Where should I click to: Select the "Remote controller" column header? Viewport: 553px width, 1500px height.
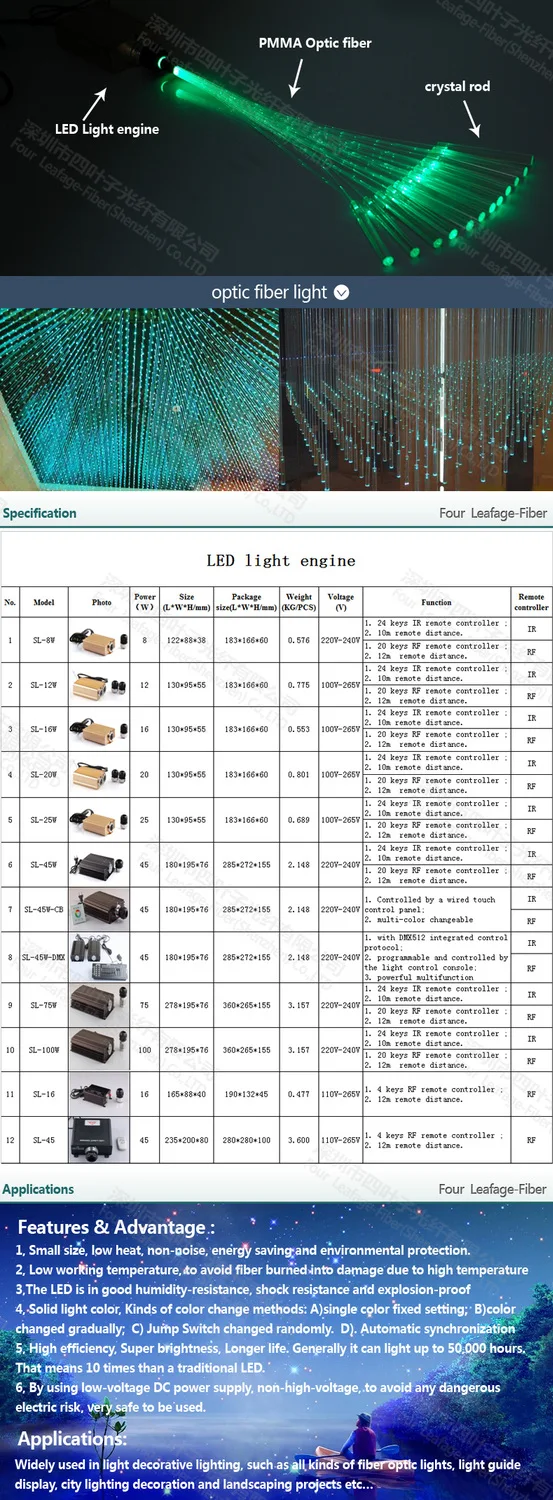pyautogui.click(x=531, y=602)
